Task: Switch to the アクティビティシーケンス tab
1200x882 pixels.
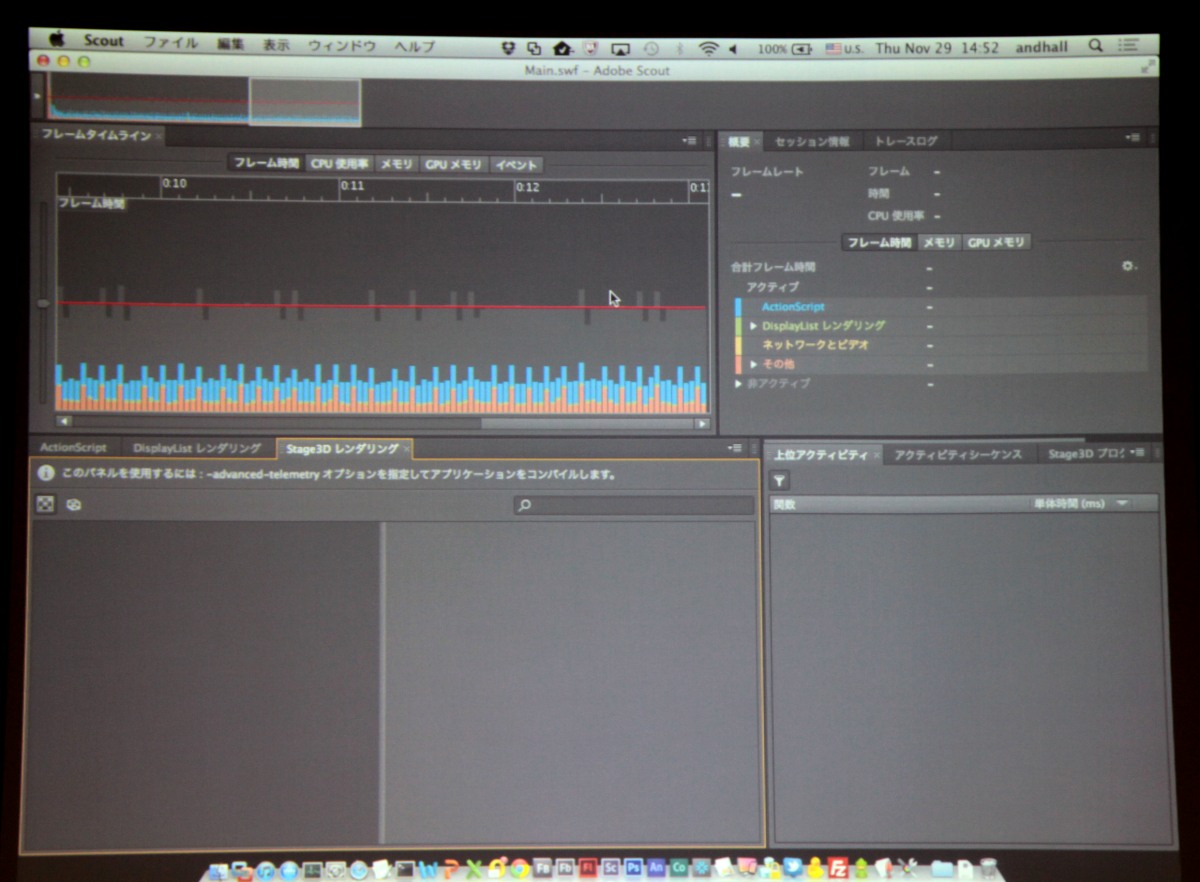Action: click(x=958, y=454)
